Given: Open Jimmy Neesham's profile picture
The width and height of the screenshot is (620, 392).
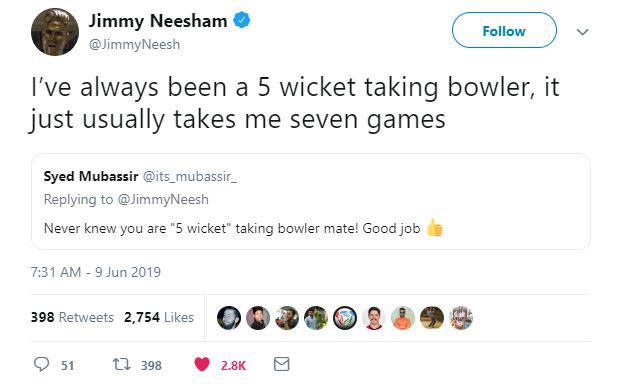Looking at the screenshot, I should point(55,32).
